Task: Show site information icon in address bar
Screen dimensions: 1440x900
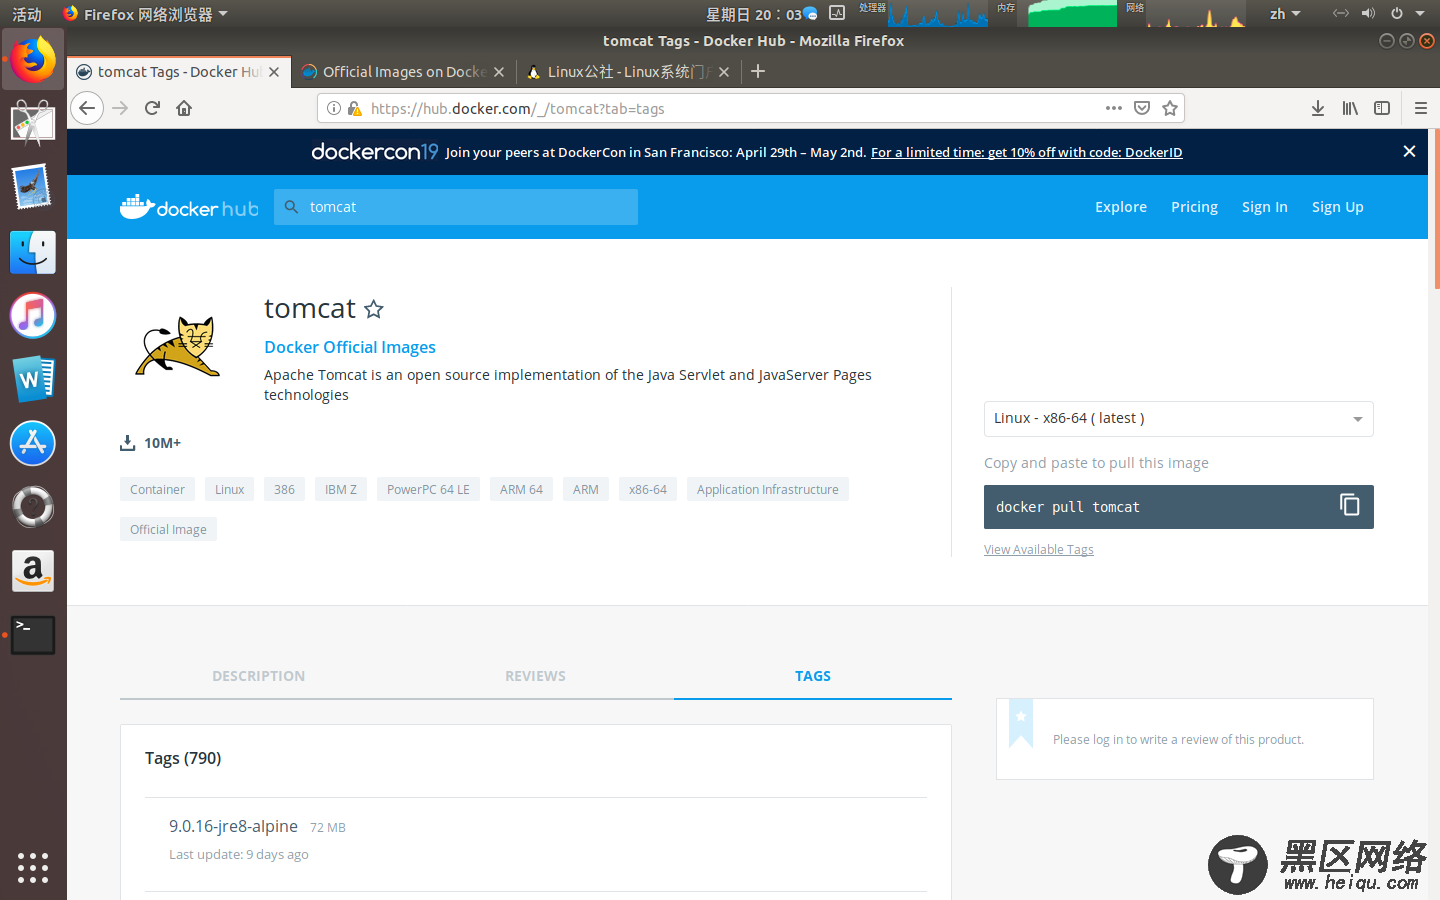Action: tap(334, 108)
